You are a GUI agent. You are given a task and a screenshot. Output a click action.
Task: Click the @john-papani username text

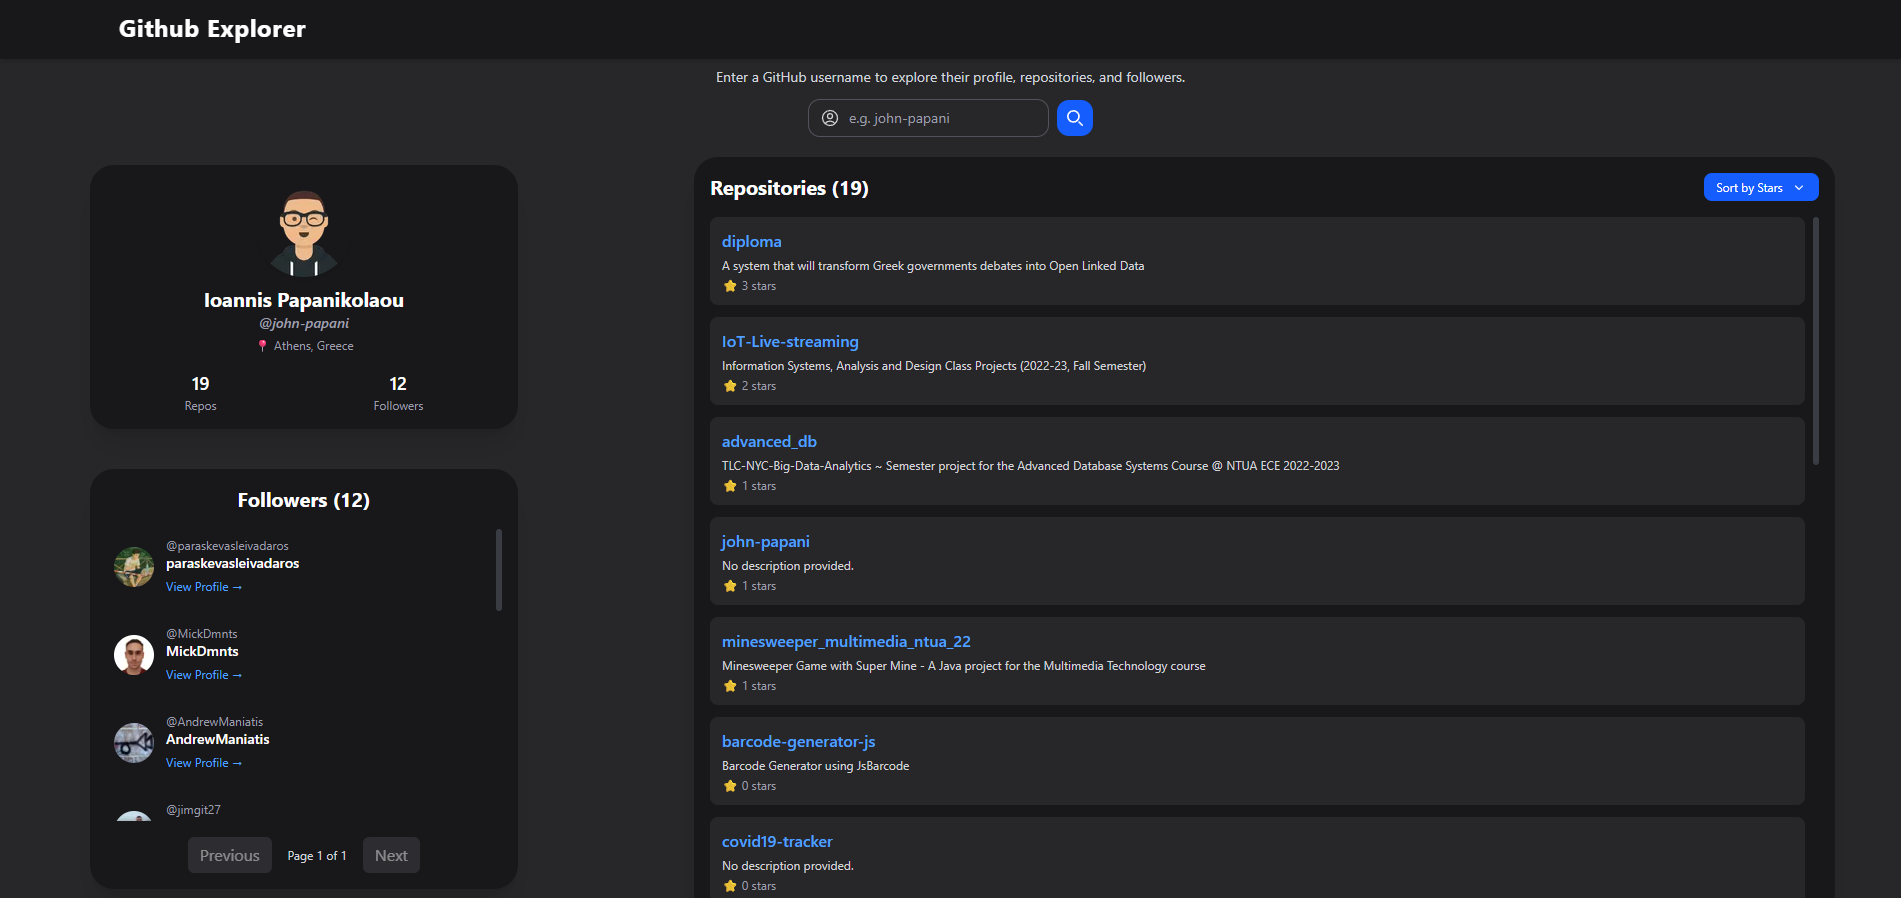tap(304, 324)
